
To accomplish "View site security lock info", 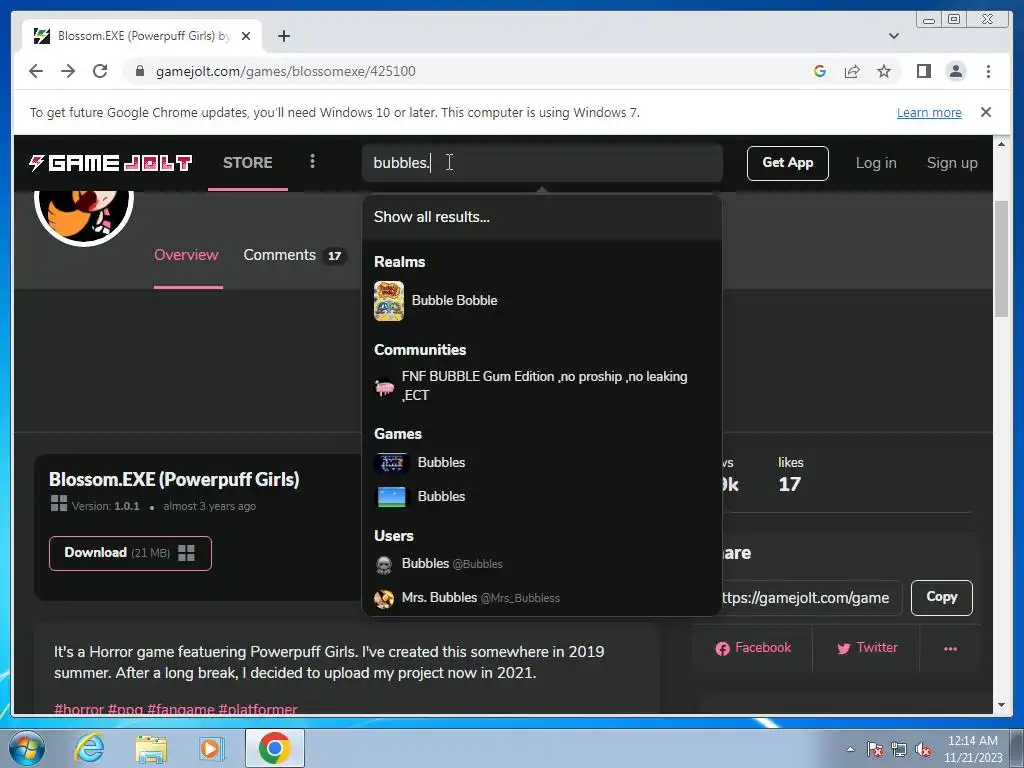I will [x=139, y=71].
